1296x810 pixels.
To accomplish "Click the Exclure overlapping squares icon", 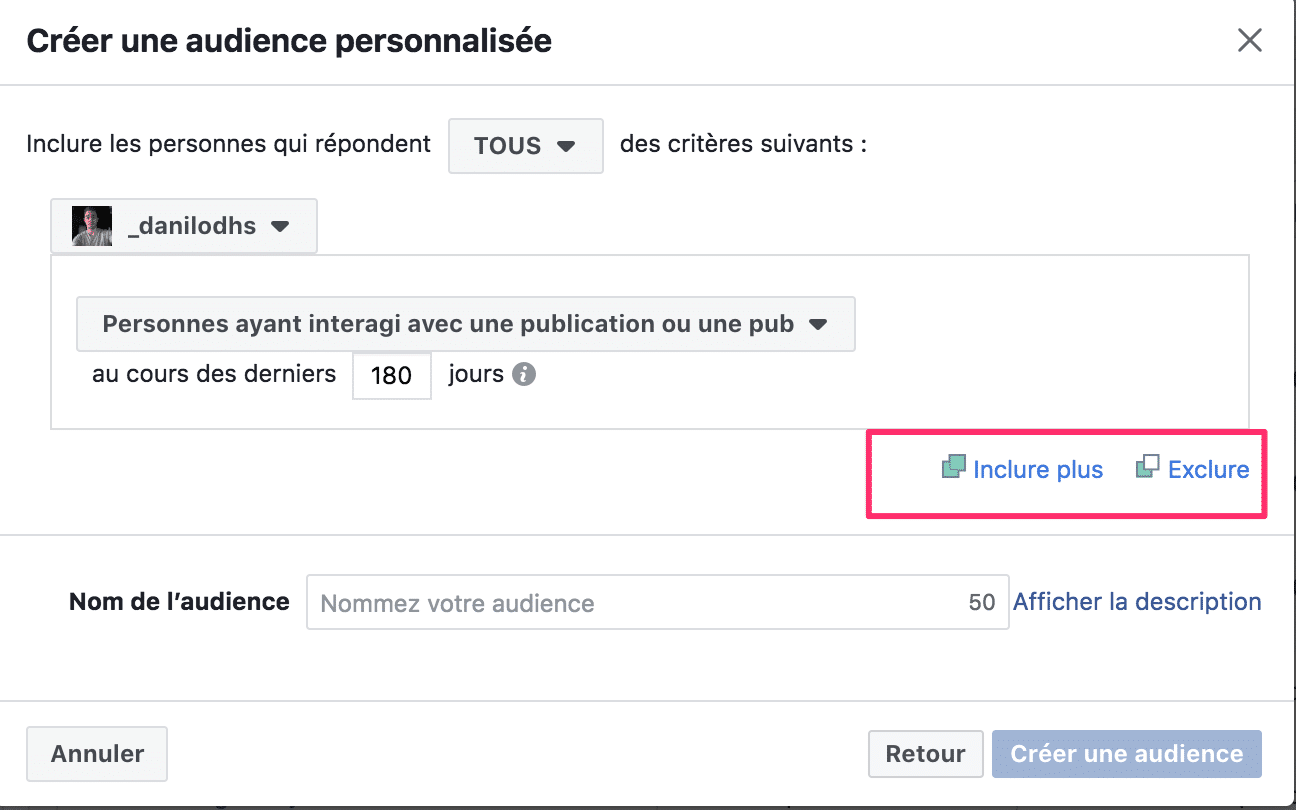I will click(1148, 466).
